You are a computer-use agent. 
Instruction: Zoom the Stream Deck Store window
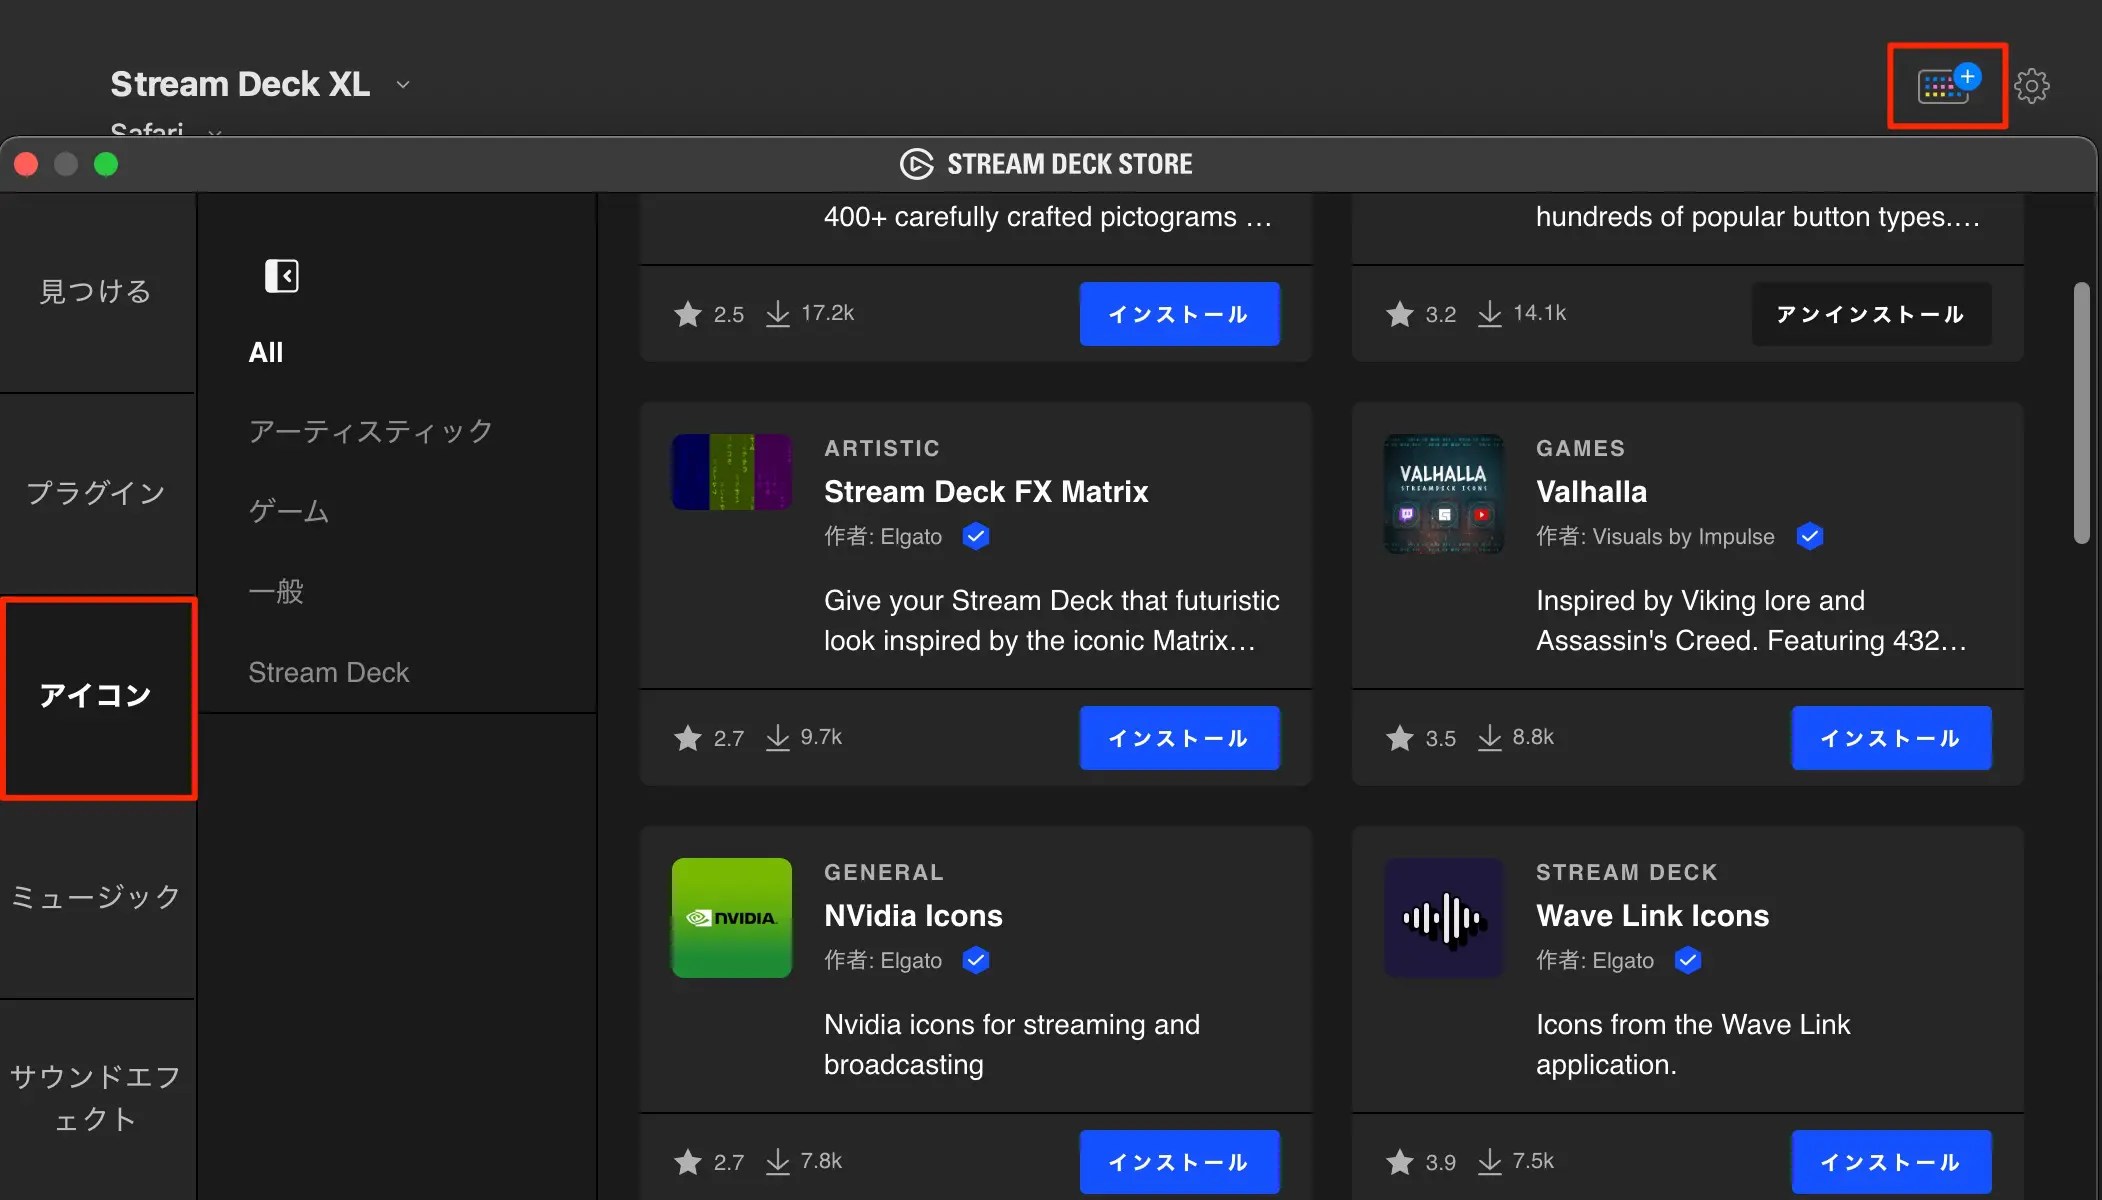(106, 164)
